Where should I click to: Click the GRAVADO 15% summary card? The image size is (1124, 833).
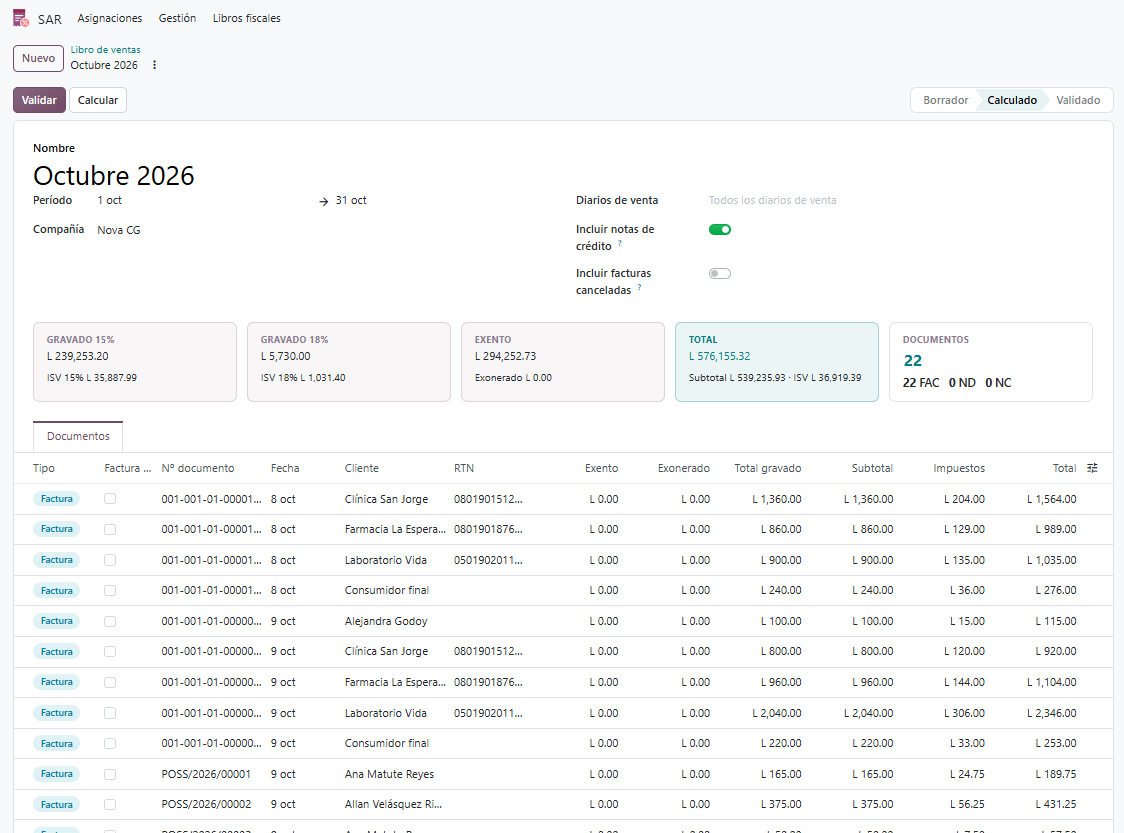coord(135,362)
